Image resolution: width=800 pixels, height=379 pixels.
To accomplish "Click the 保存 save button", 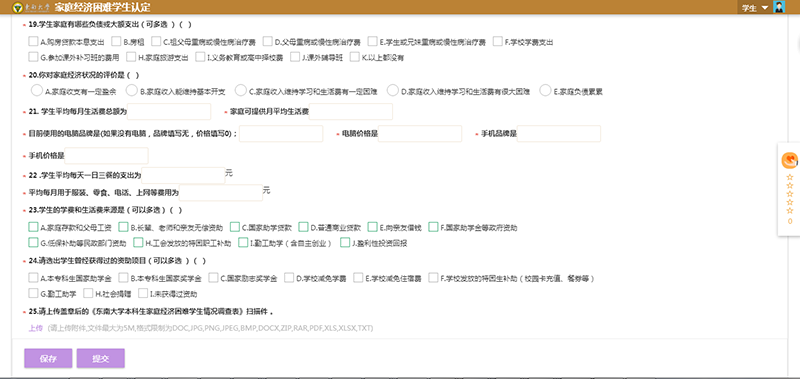I will point(48,359).
